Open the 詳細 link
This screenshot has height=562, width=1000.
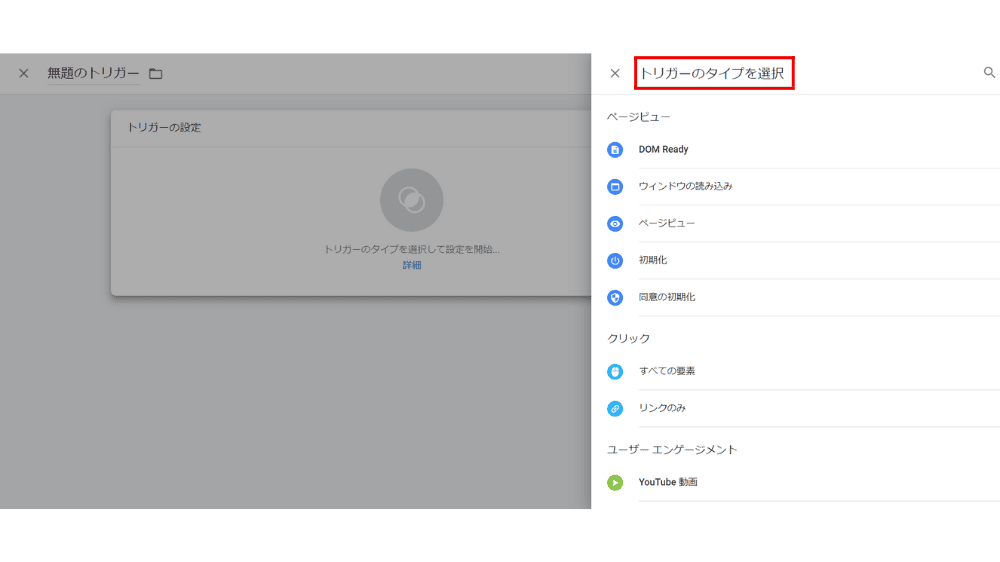pos(411,265)
